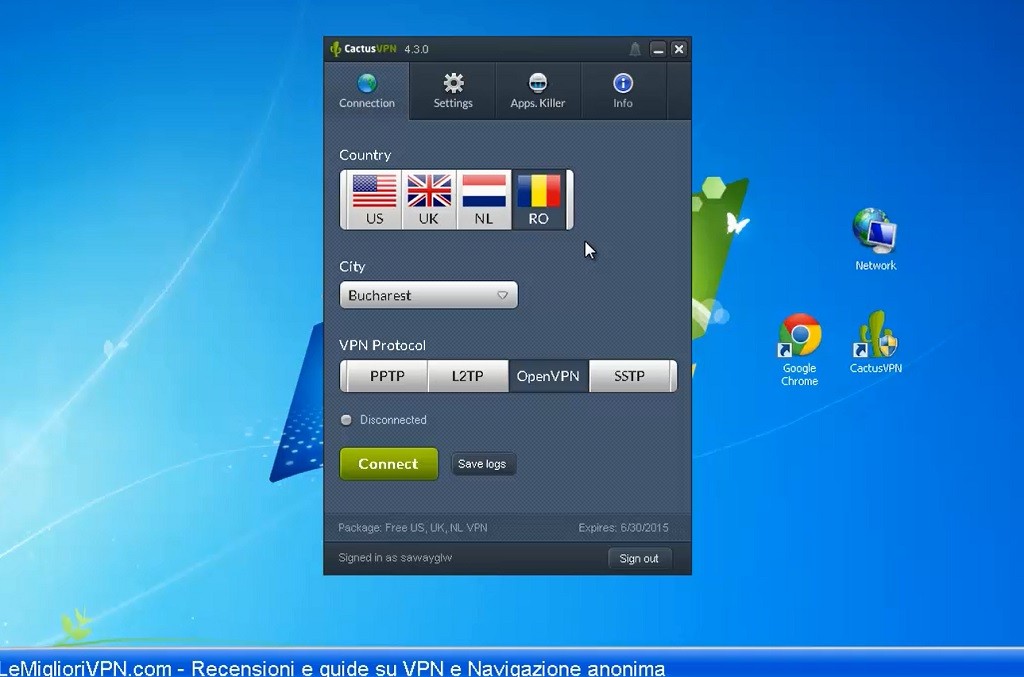Click the notification bell icon
Screen dimensions: 1024x677
pos(635,49)
